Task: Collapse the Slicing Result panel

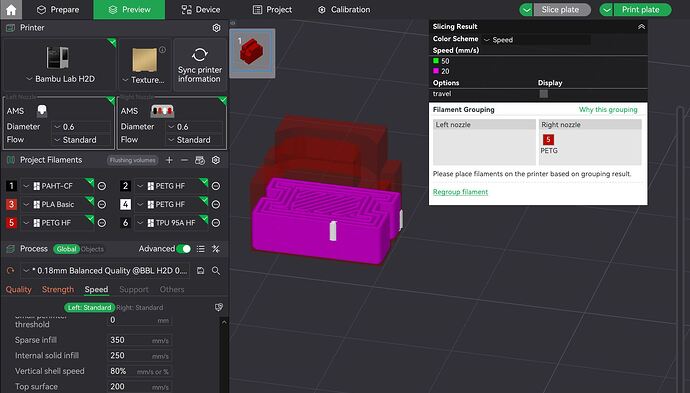Action: pos(641,27)
